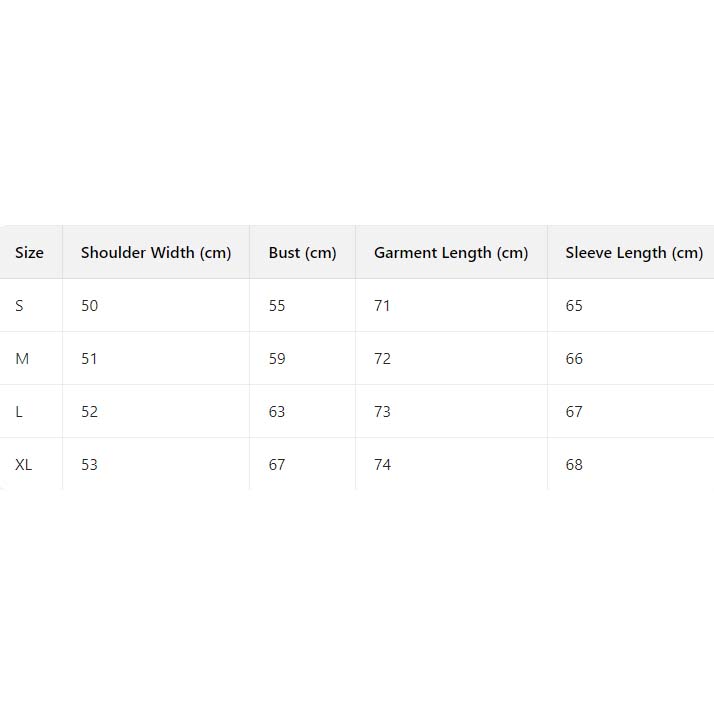Select bust value 63 for size L
This screenshot has height=713, width=714.
[x=277, y=412]
